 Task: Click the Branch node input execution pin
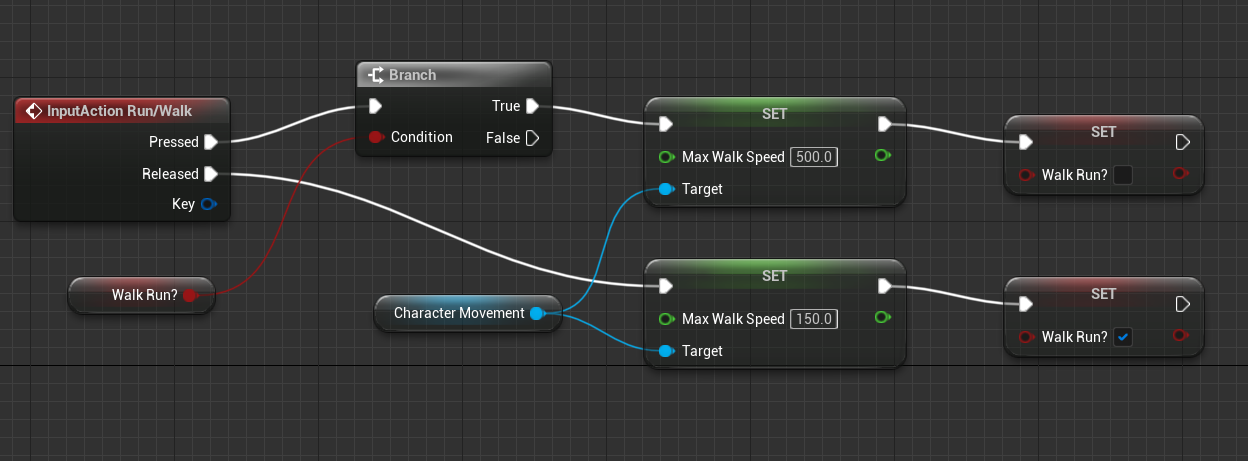pos(375,106)
